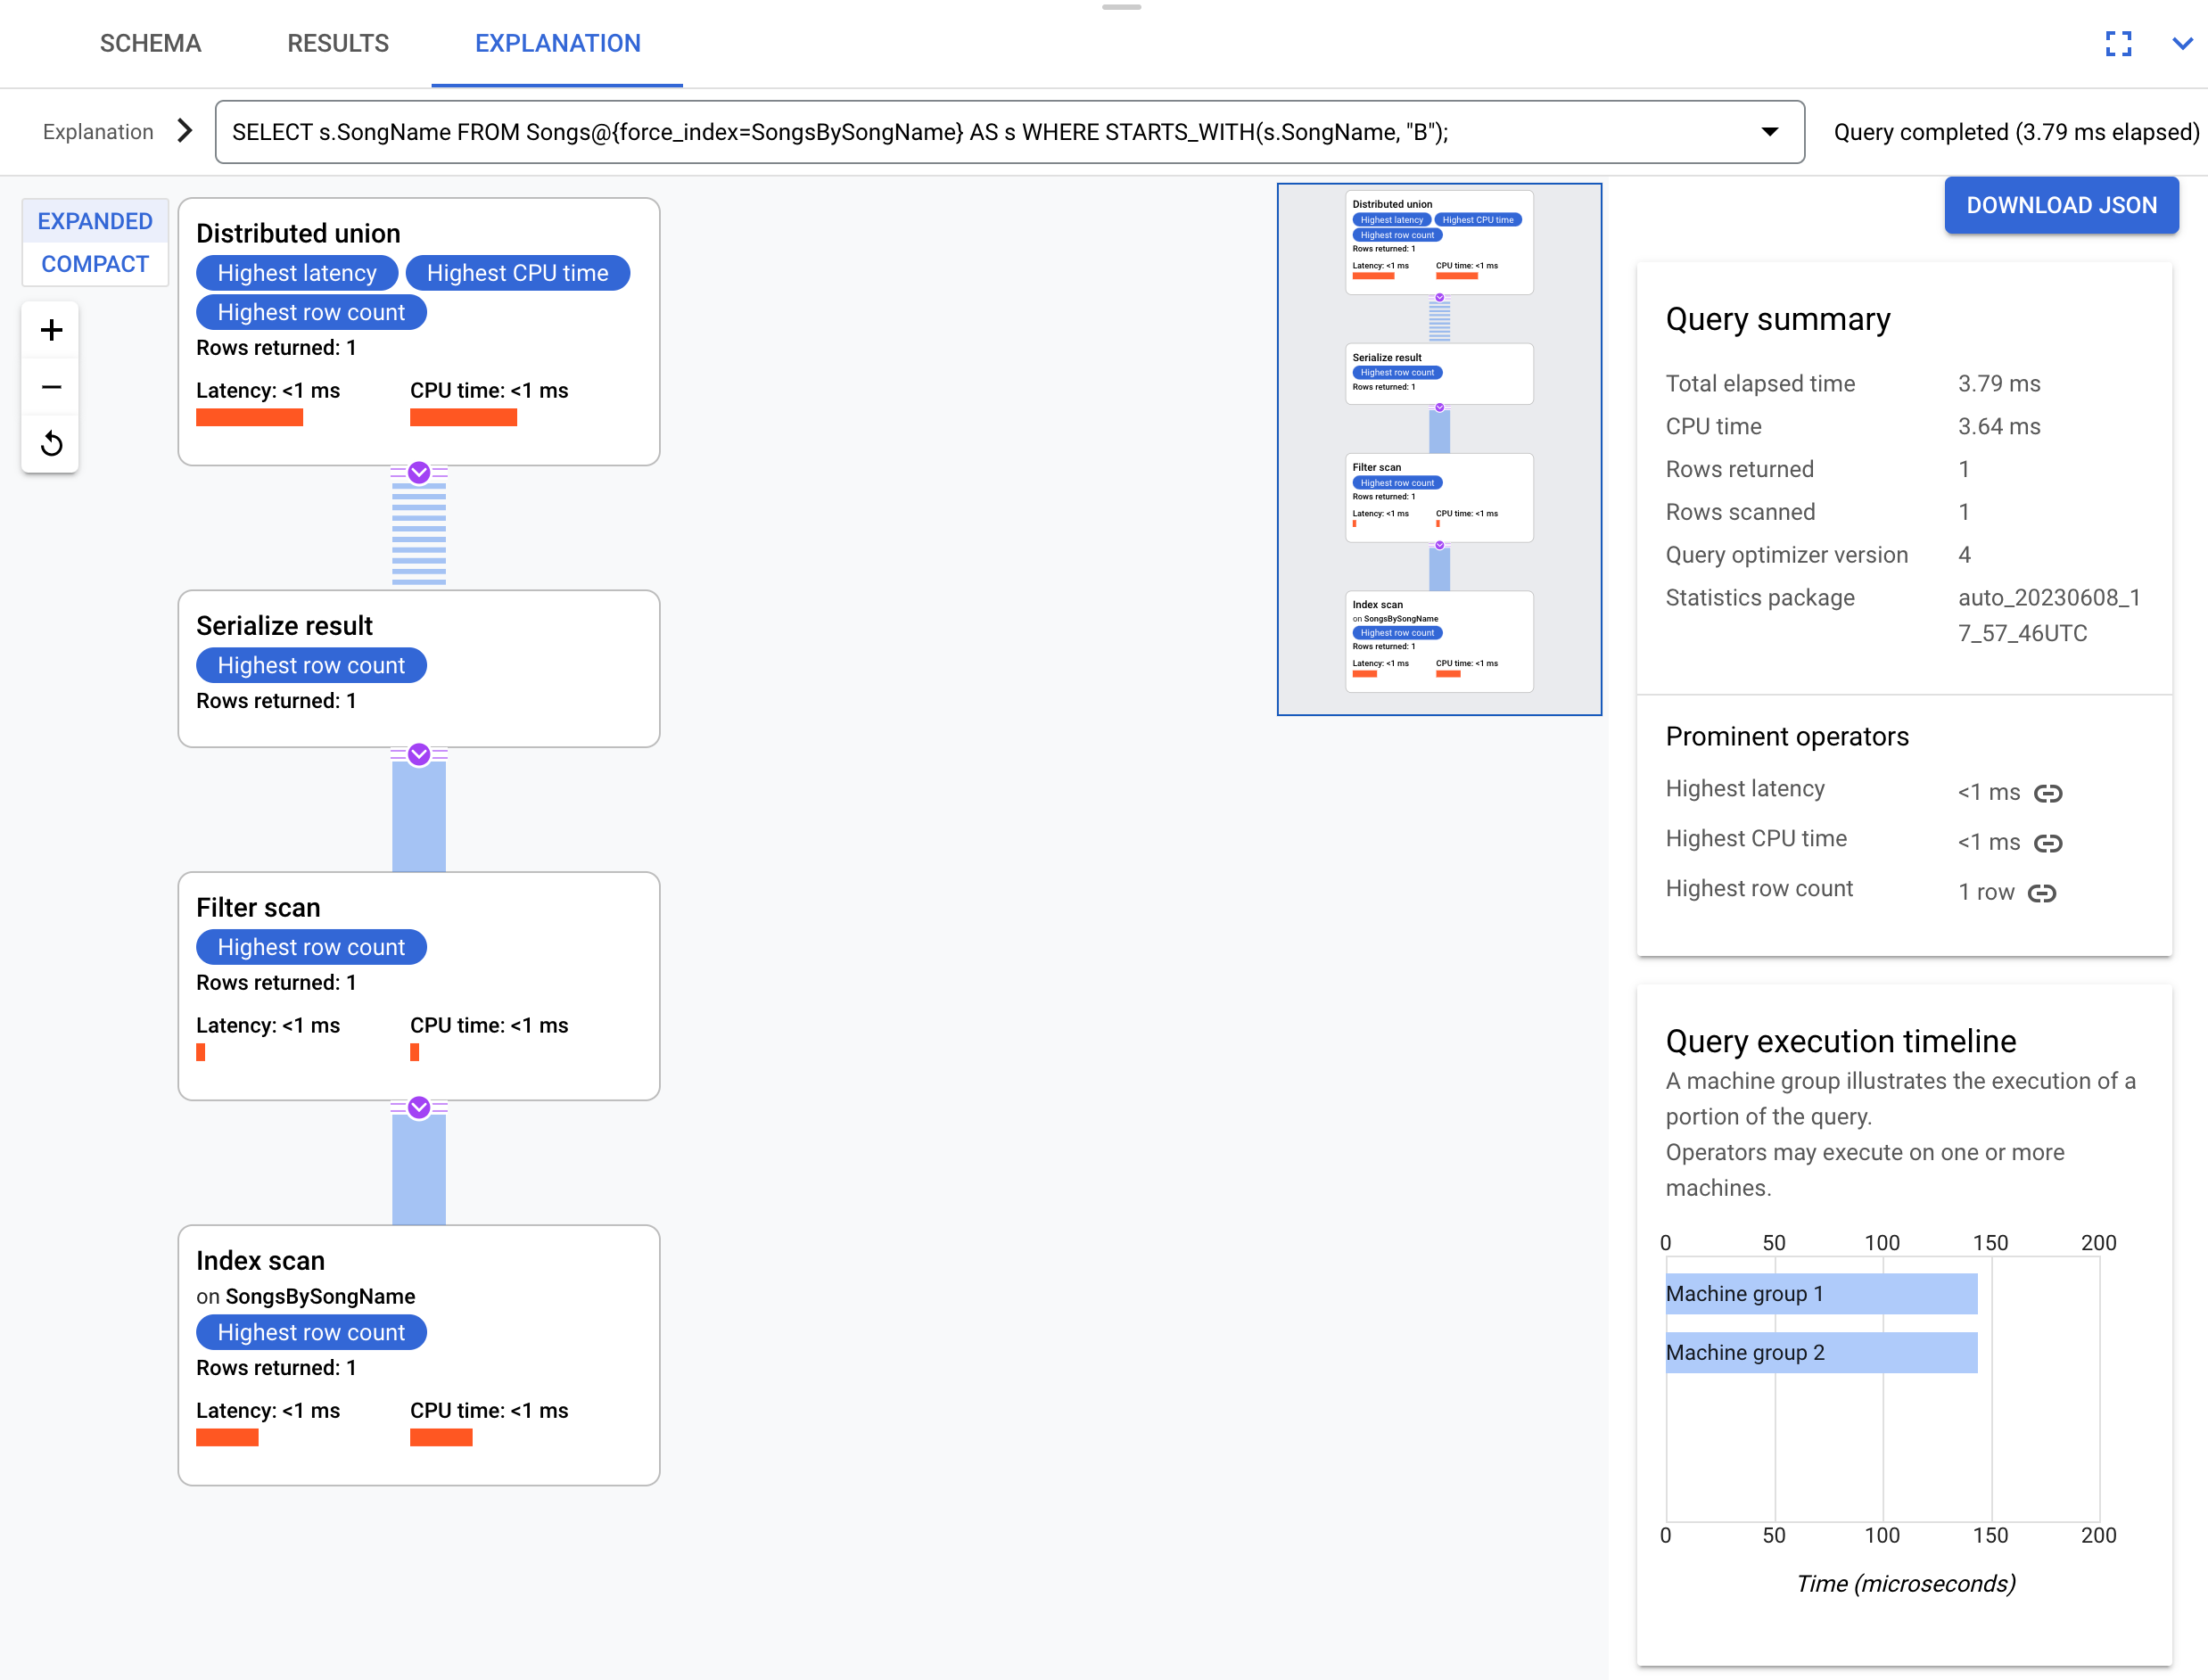Expand the Explanation breadcrumb chevron
This screenshot has height=1680, width=2208.
pyautogui.click(x=182, y=132)
